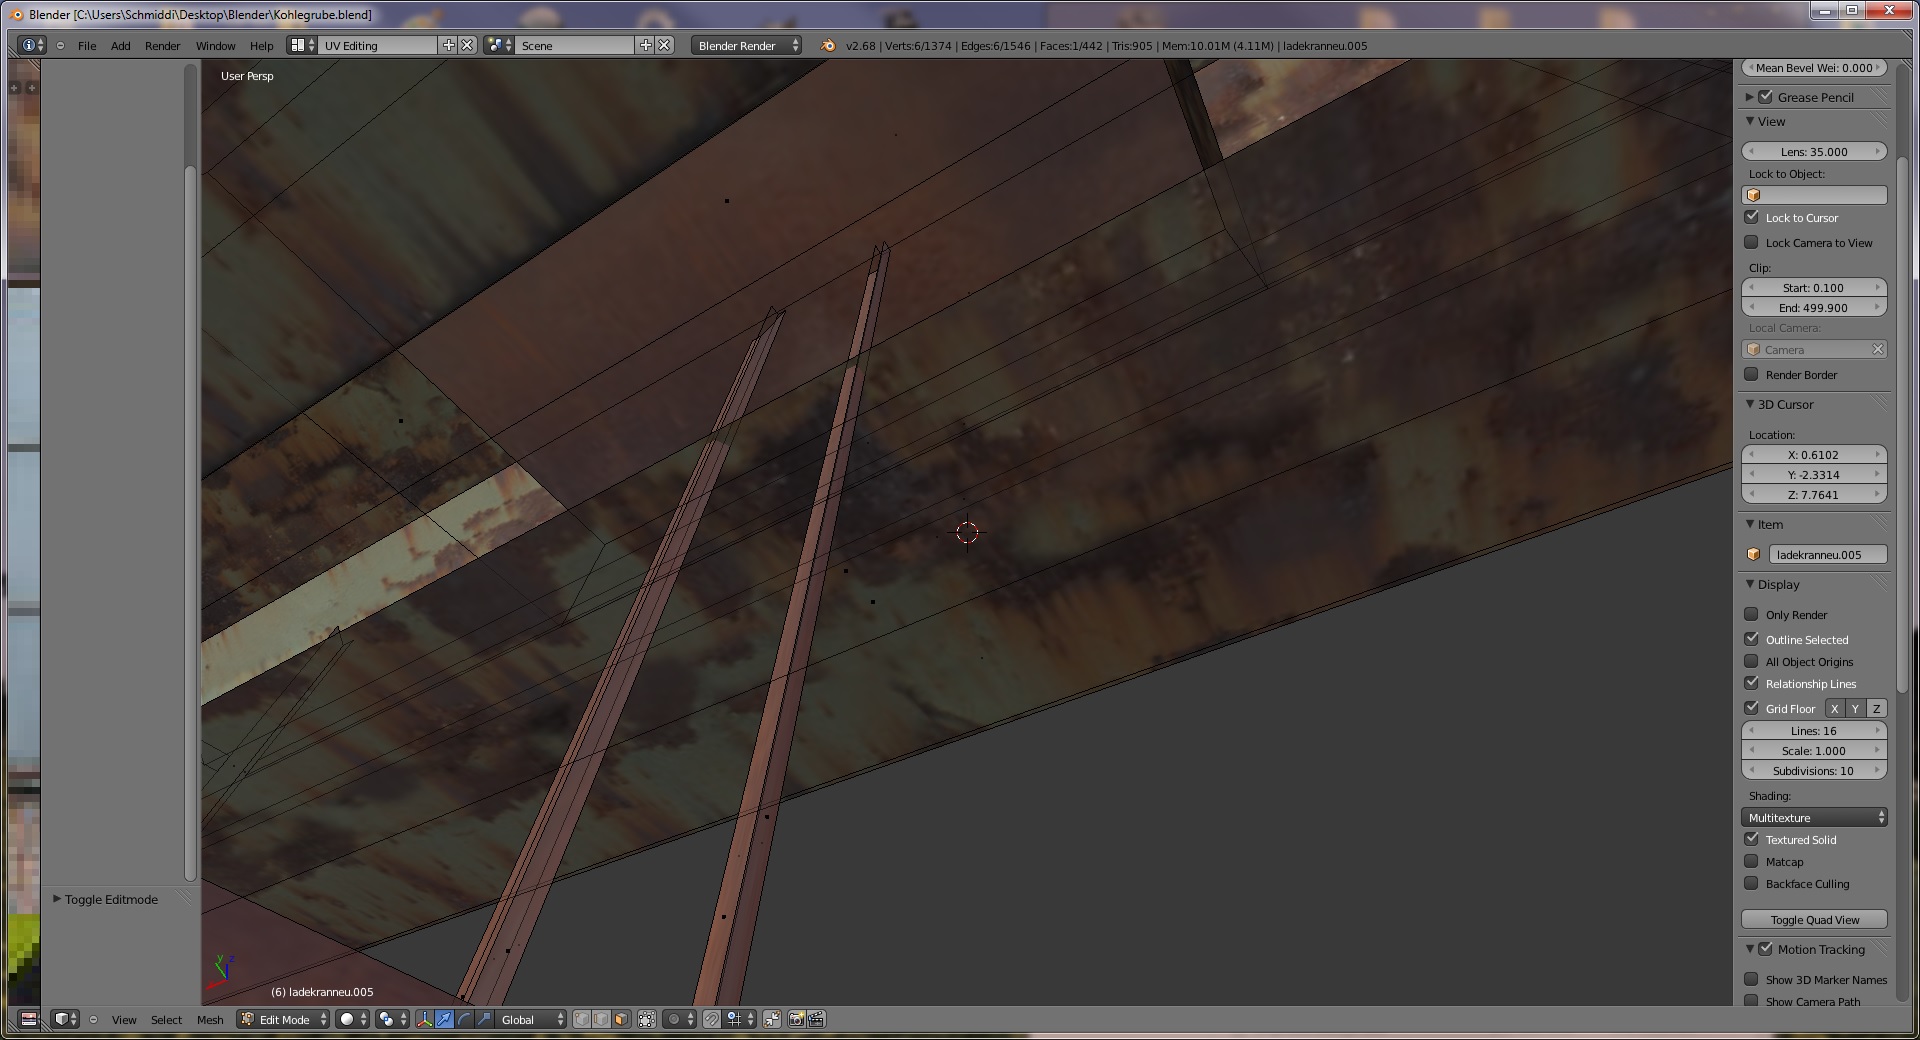The height and width of the screenshot is (1040, 1920).
Task: Open the Info editor type selector
Action: (32, 45)
